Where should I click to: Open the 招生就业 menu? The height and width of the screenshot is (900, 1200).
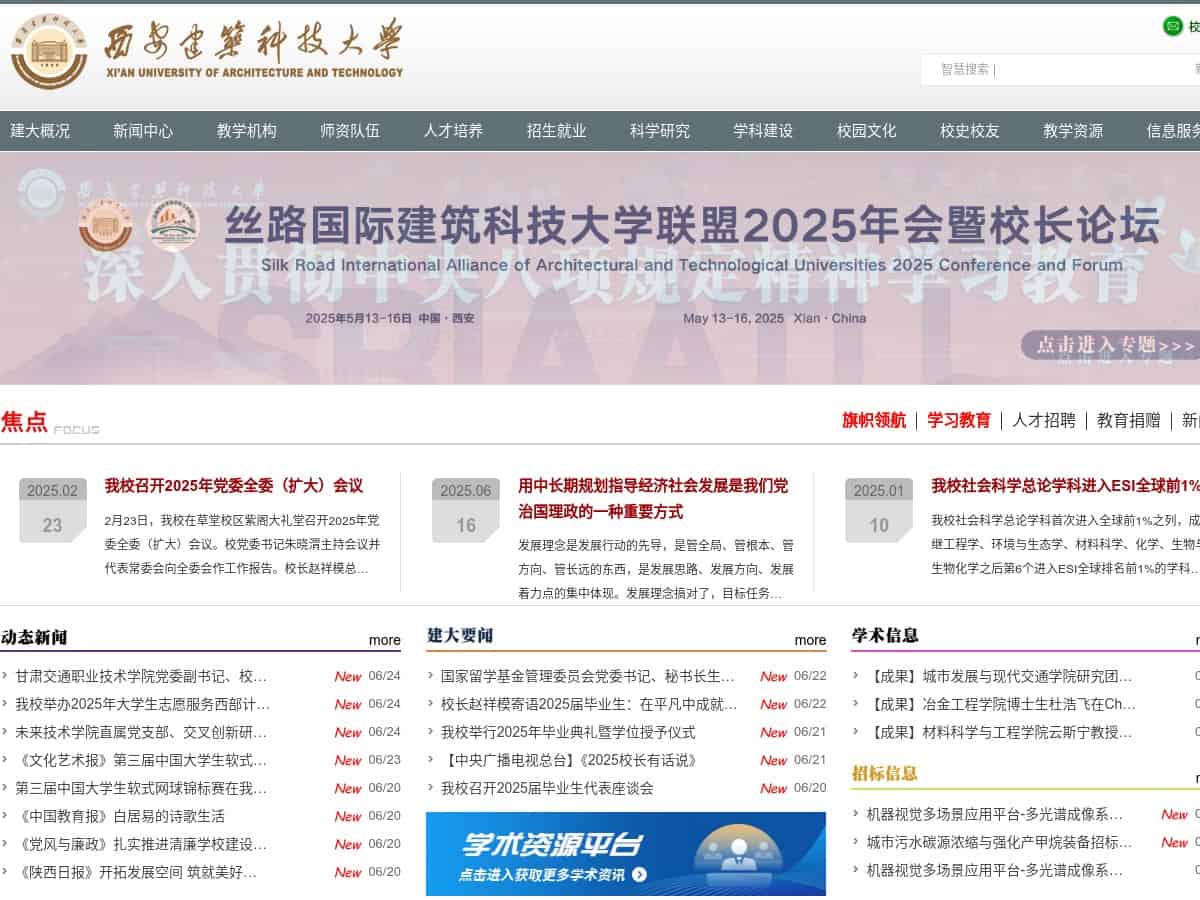pyautogui.click(x=557, y=131)
